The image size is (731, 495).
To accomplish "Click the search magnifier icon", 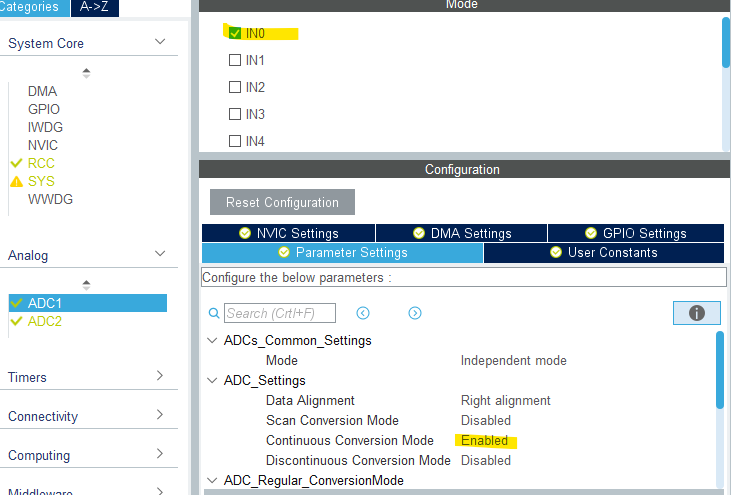I will pos(214,313).
